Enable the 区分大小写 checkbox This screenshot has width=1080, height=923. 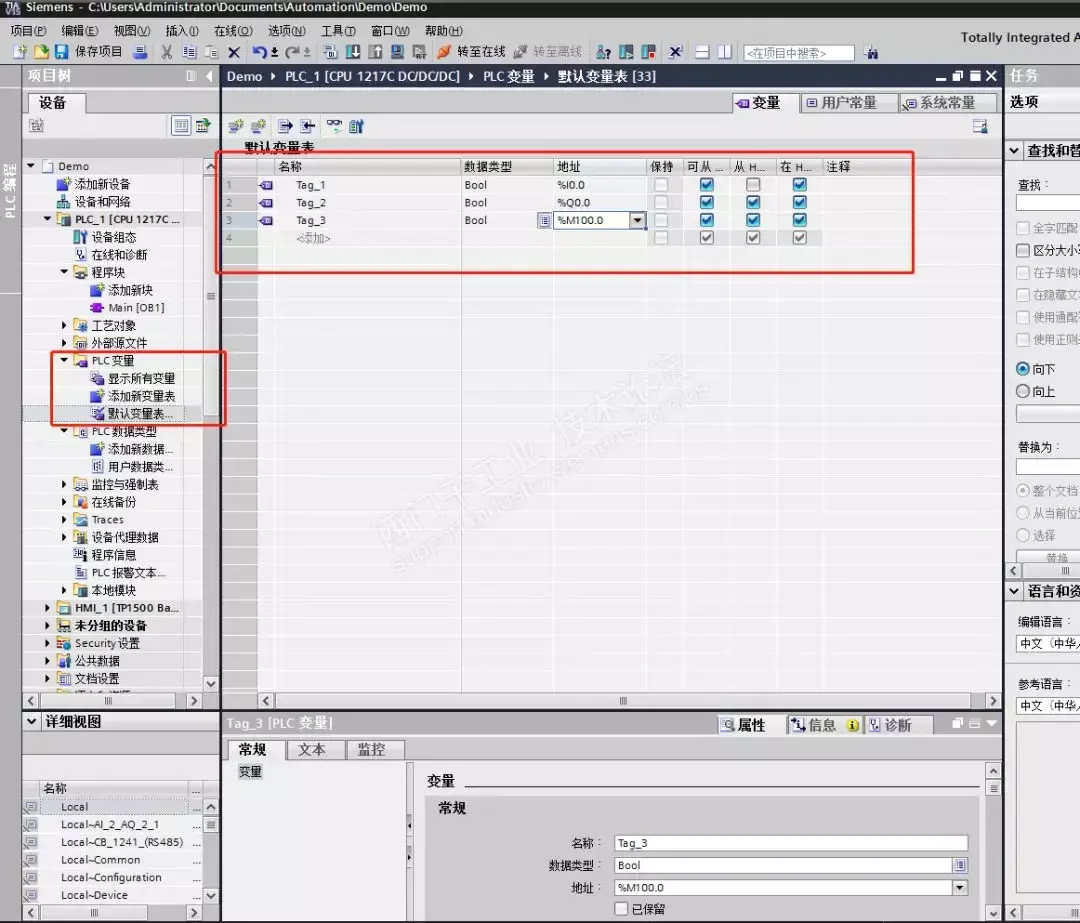[1023, 250]
